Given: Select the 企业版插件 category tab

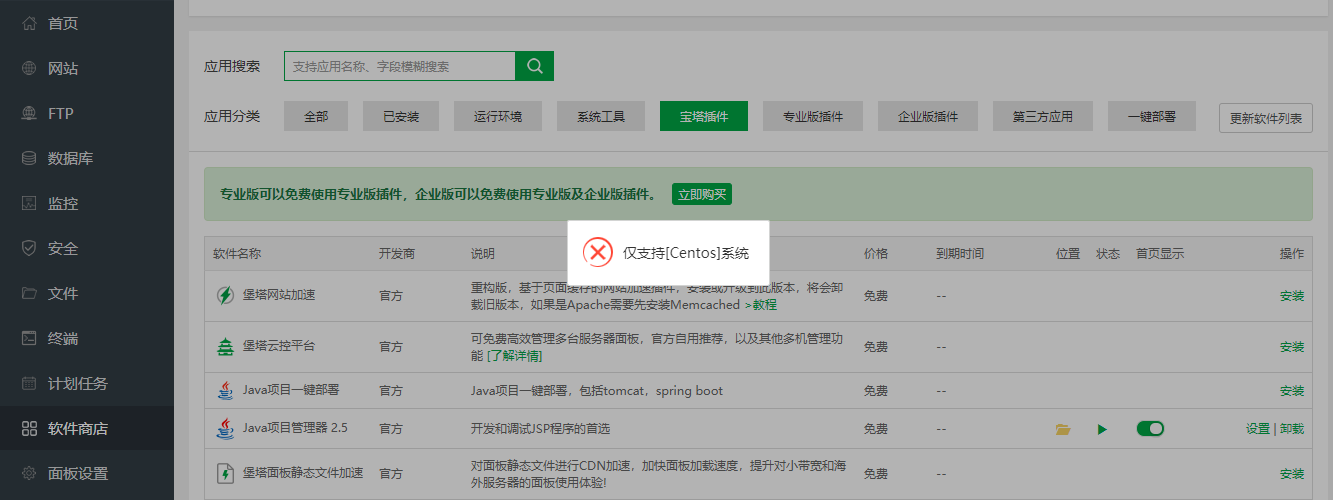Looking at the screenshot, I should (928, 116).
